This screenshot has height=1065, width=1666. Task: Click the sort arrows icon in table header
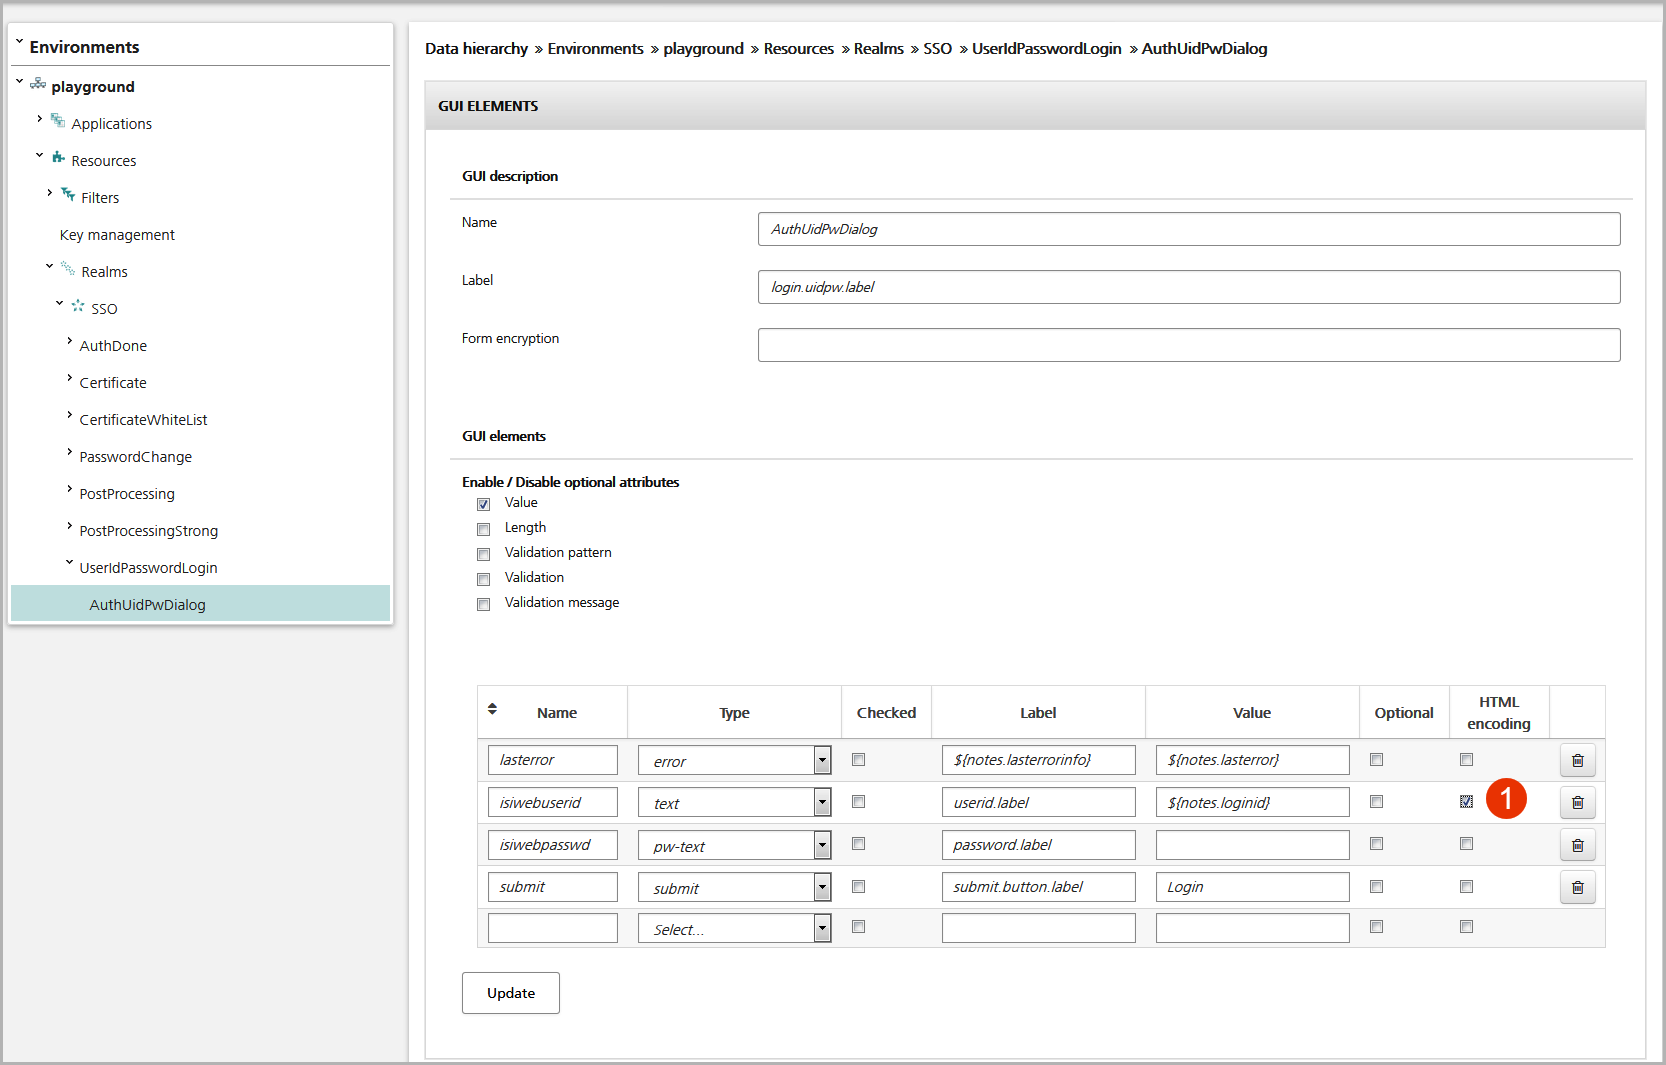click(x=492, y=709)
